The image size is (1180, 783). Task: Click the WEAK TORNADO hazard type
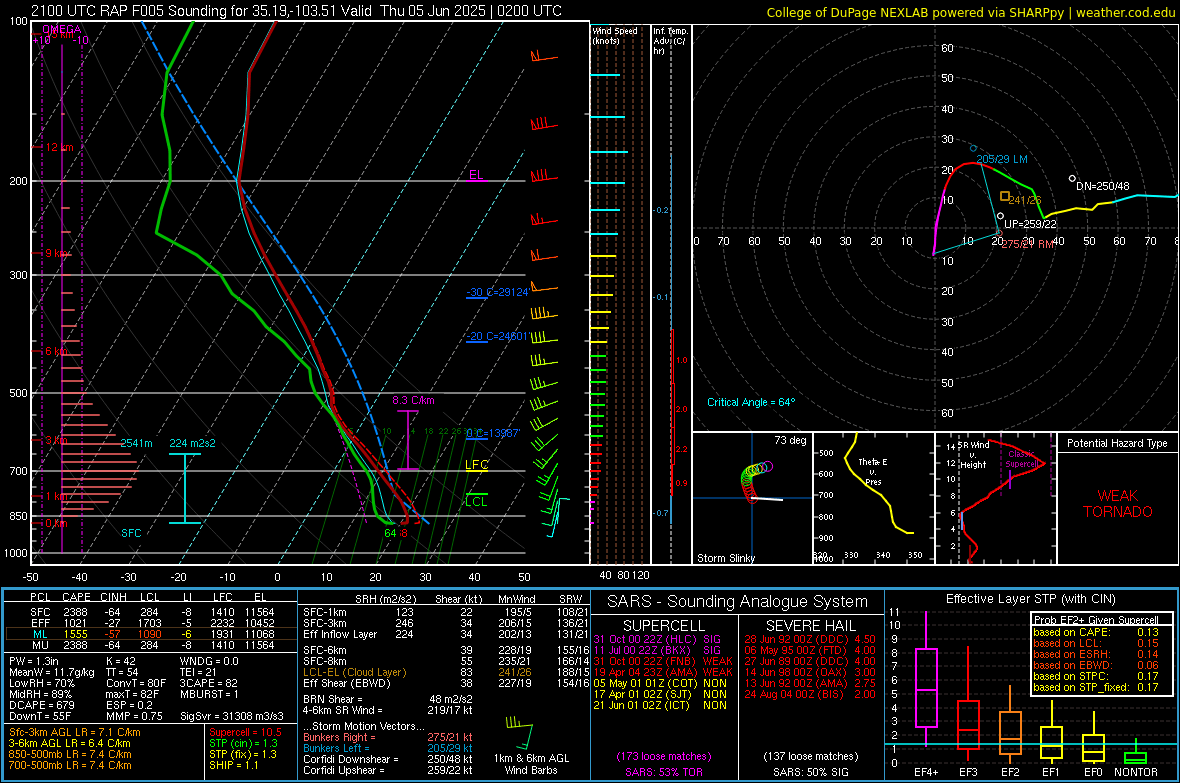coord(1118,504)
